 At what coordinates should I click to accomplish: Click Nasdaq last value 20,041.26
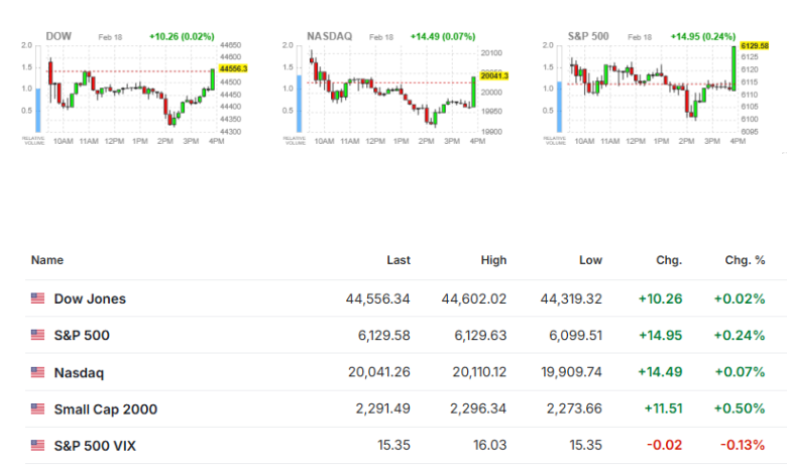[x=379, y=372]
